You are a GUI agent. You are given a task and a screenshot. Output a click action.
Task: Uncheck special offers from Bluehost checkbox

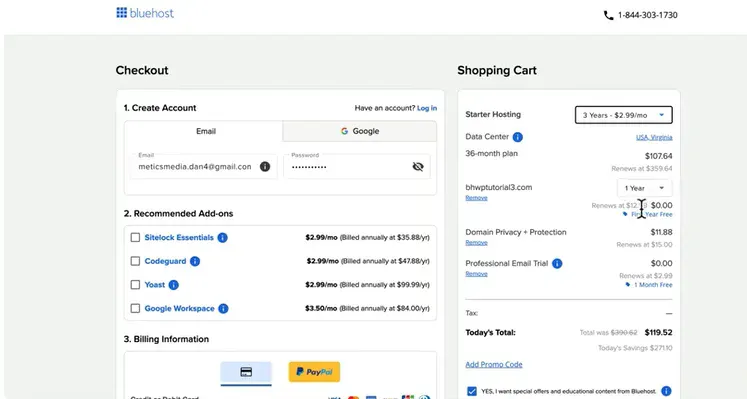point(472,391)
